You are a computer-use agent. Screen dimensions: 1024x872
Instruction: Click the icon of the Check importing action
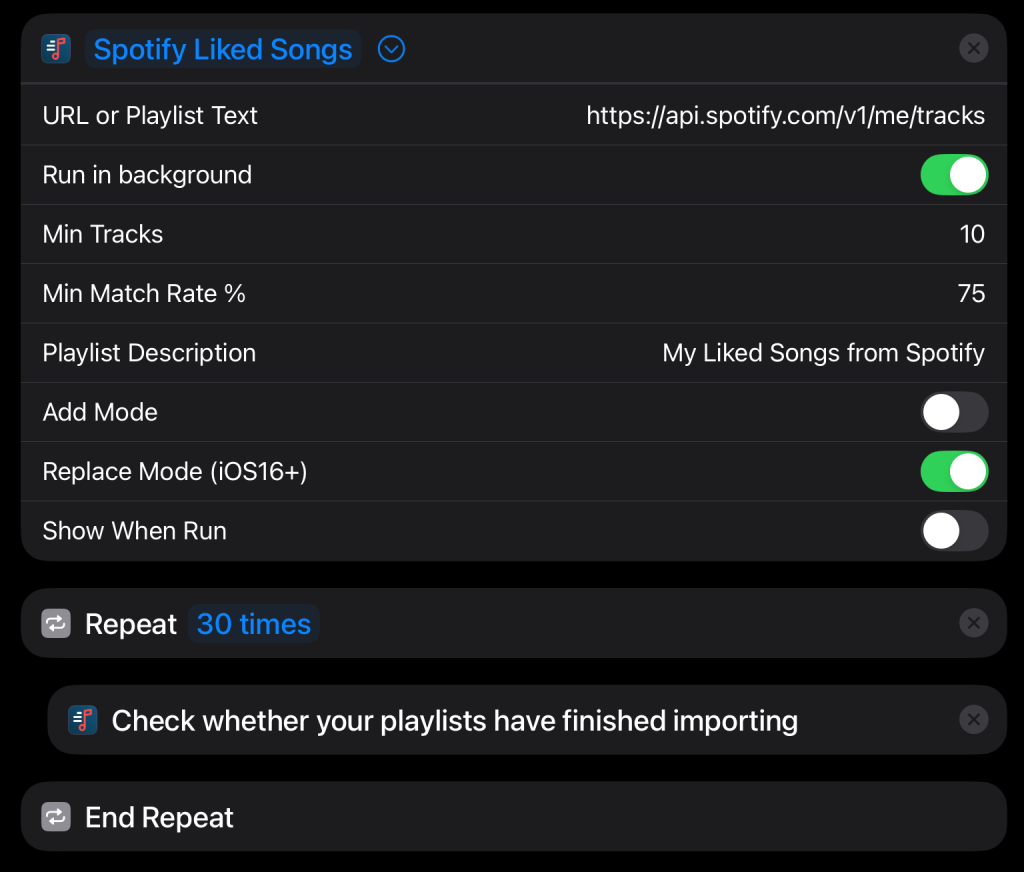pyautogui.click(x=83, y=720)
